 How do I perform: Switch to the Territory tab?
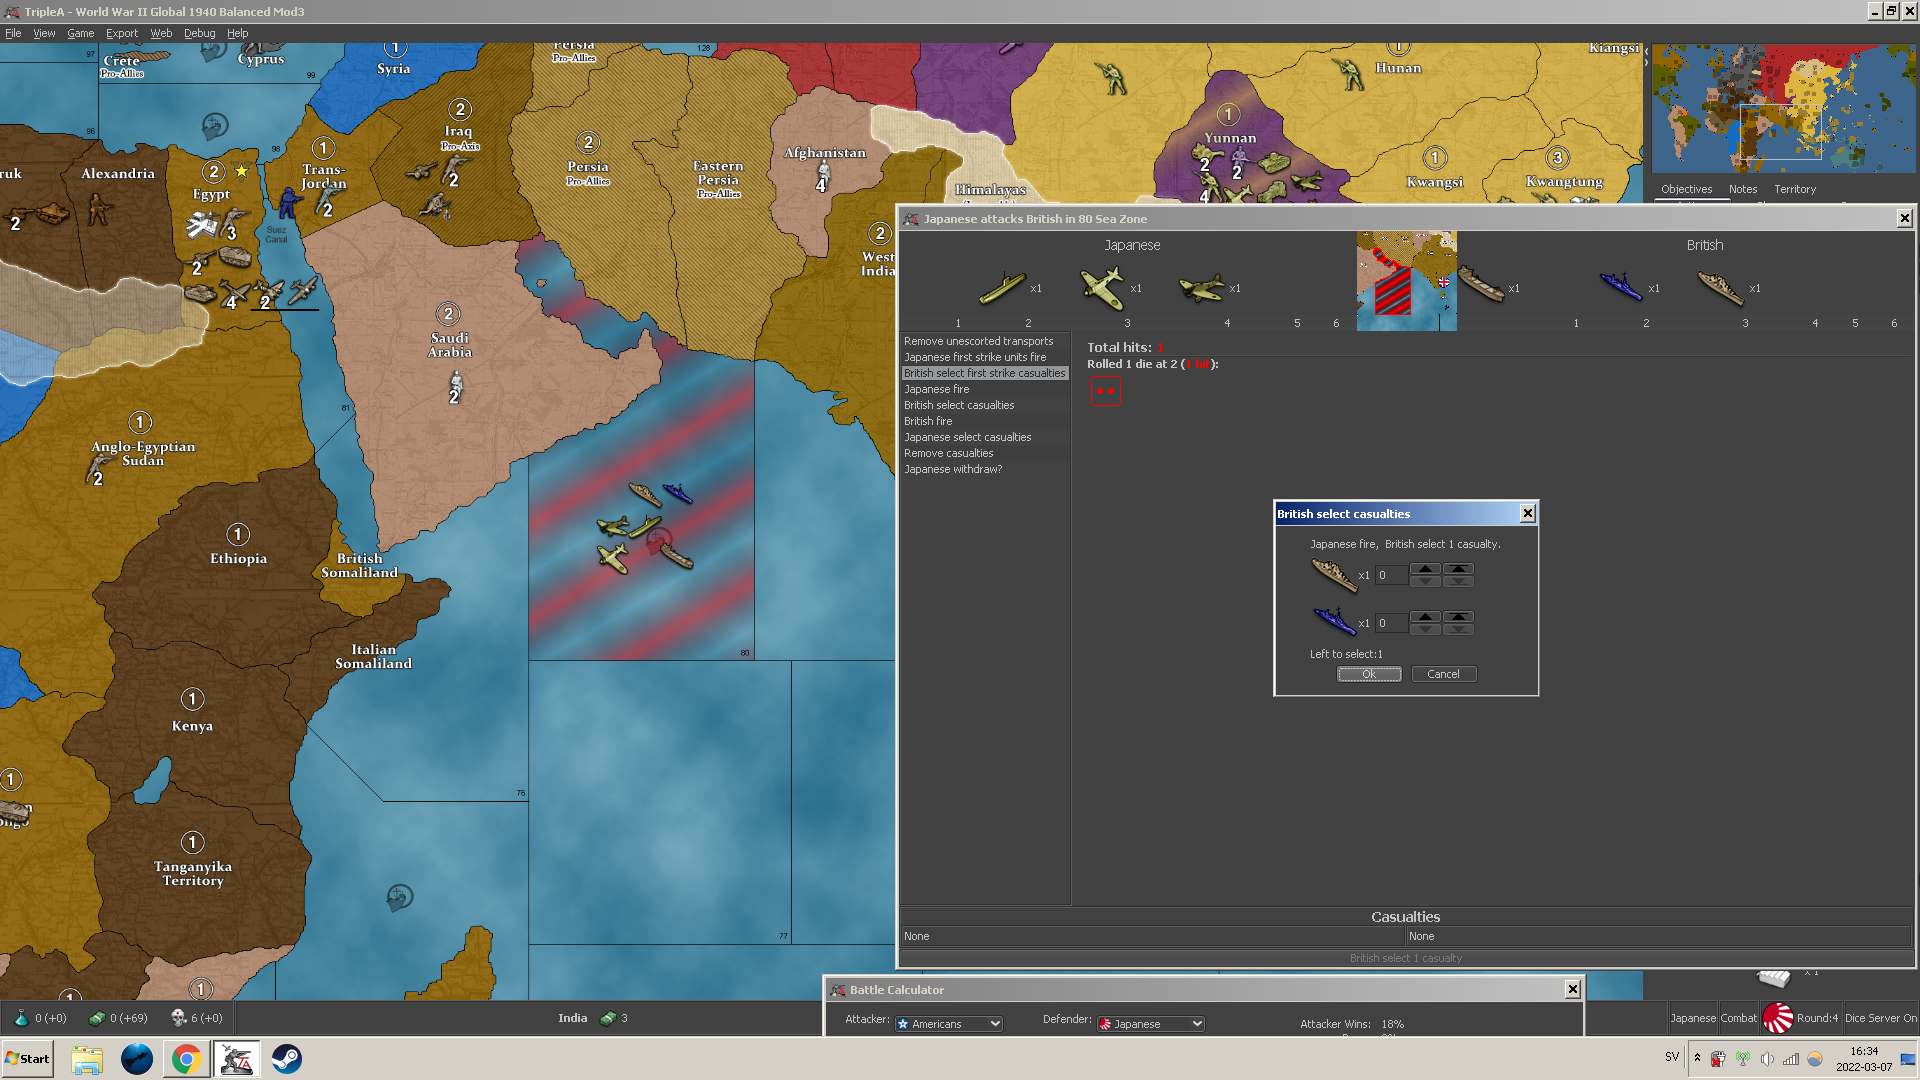1794,189
